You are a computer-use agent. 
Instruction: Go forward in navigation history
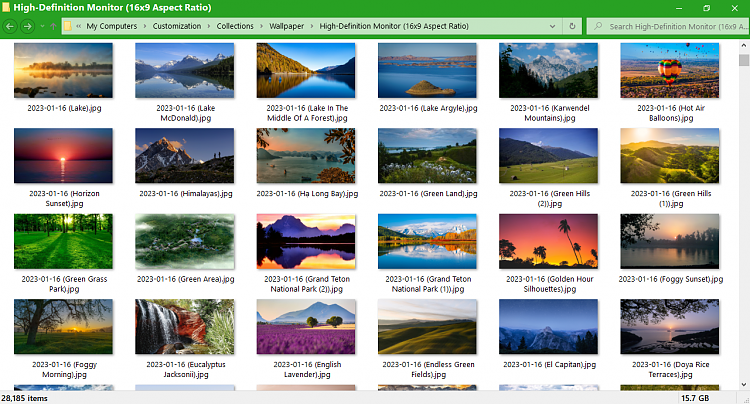(28, 26)
